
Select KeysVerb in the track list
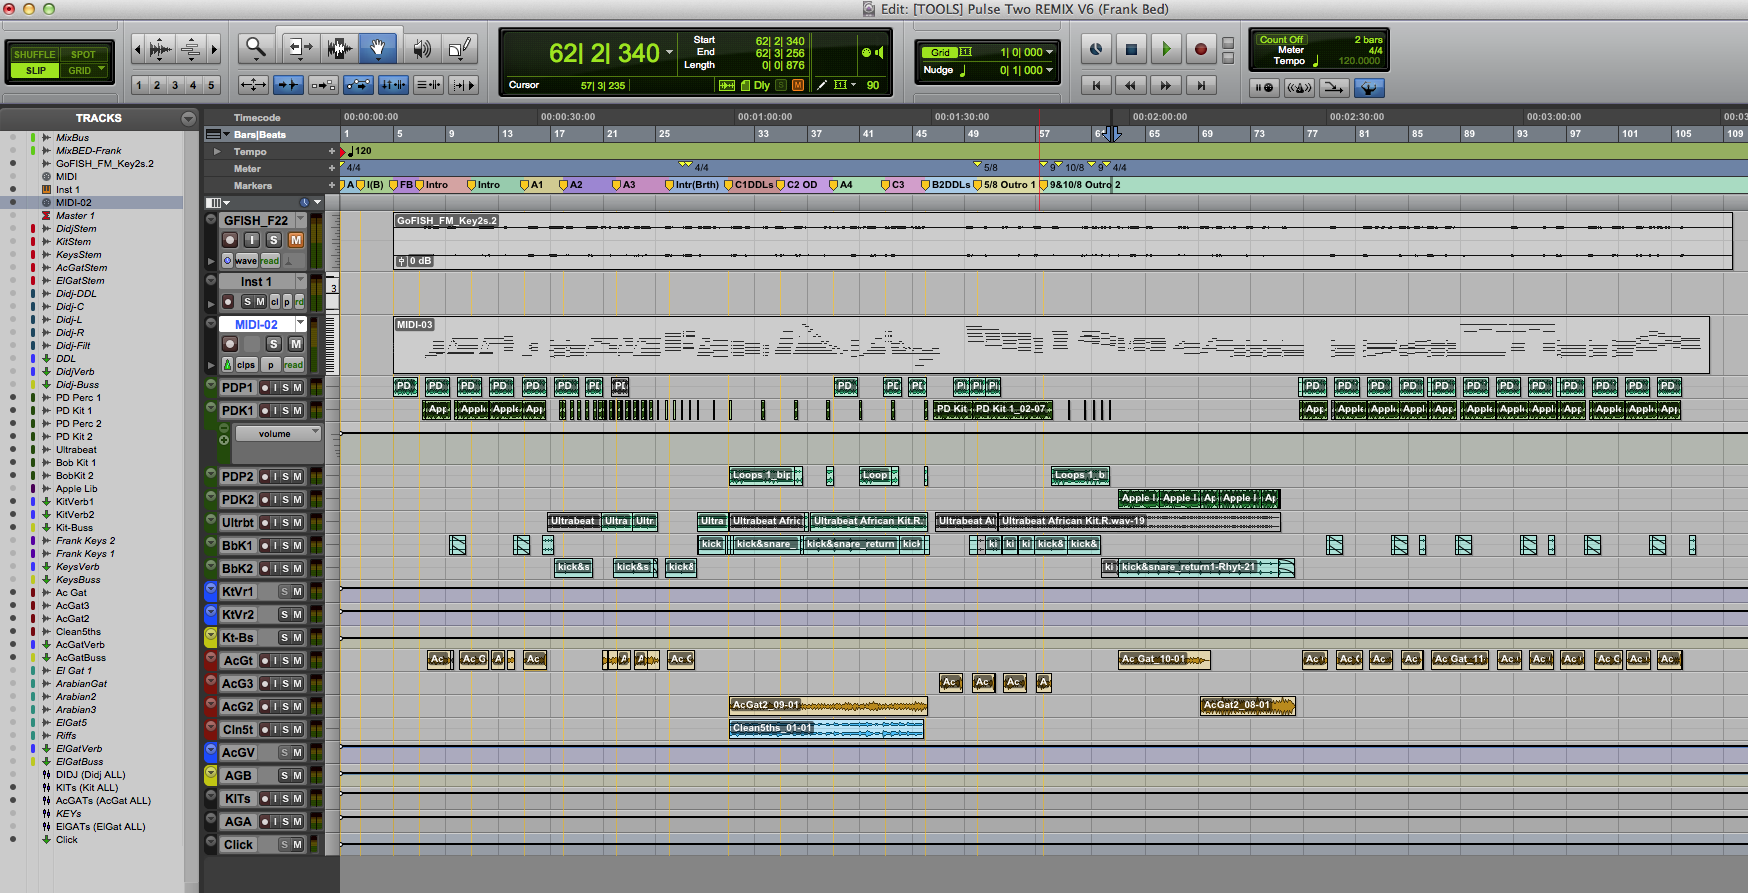point(77,567)
